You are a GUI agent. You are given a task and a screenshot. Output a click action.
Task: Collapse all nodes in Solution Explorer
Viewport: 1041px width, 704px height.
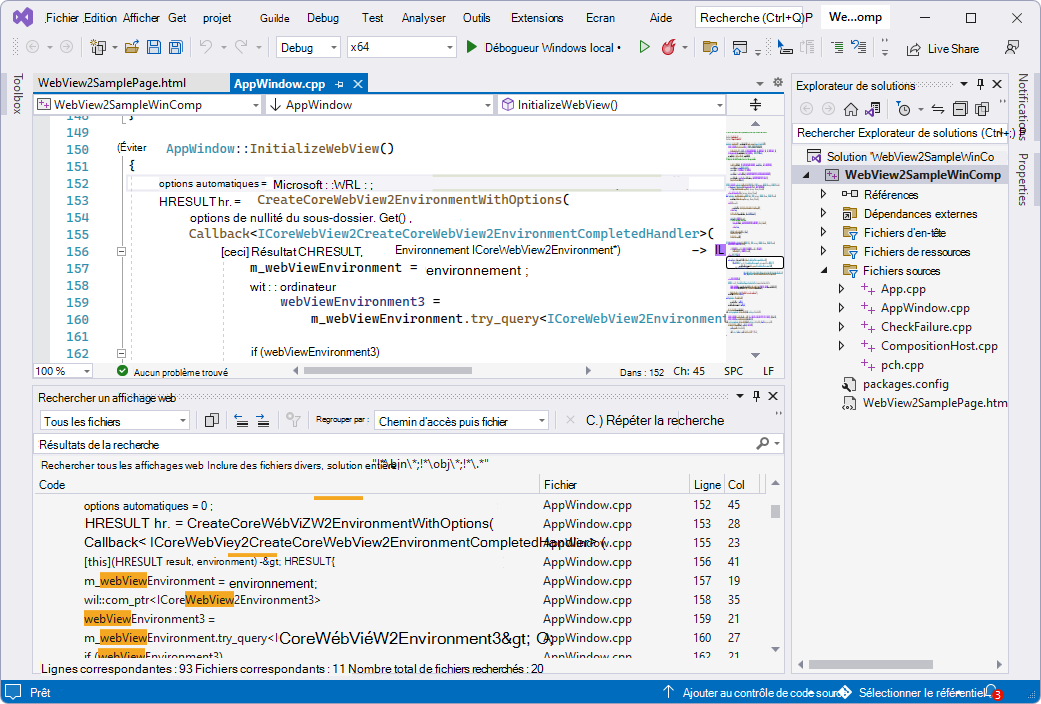pos(961,109)
